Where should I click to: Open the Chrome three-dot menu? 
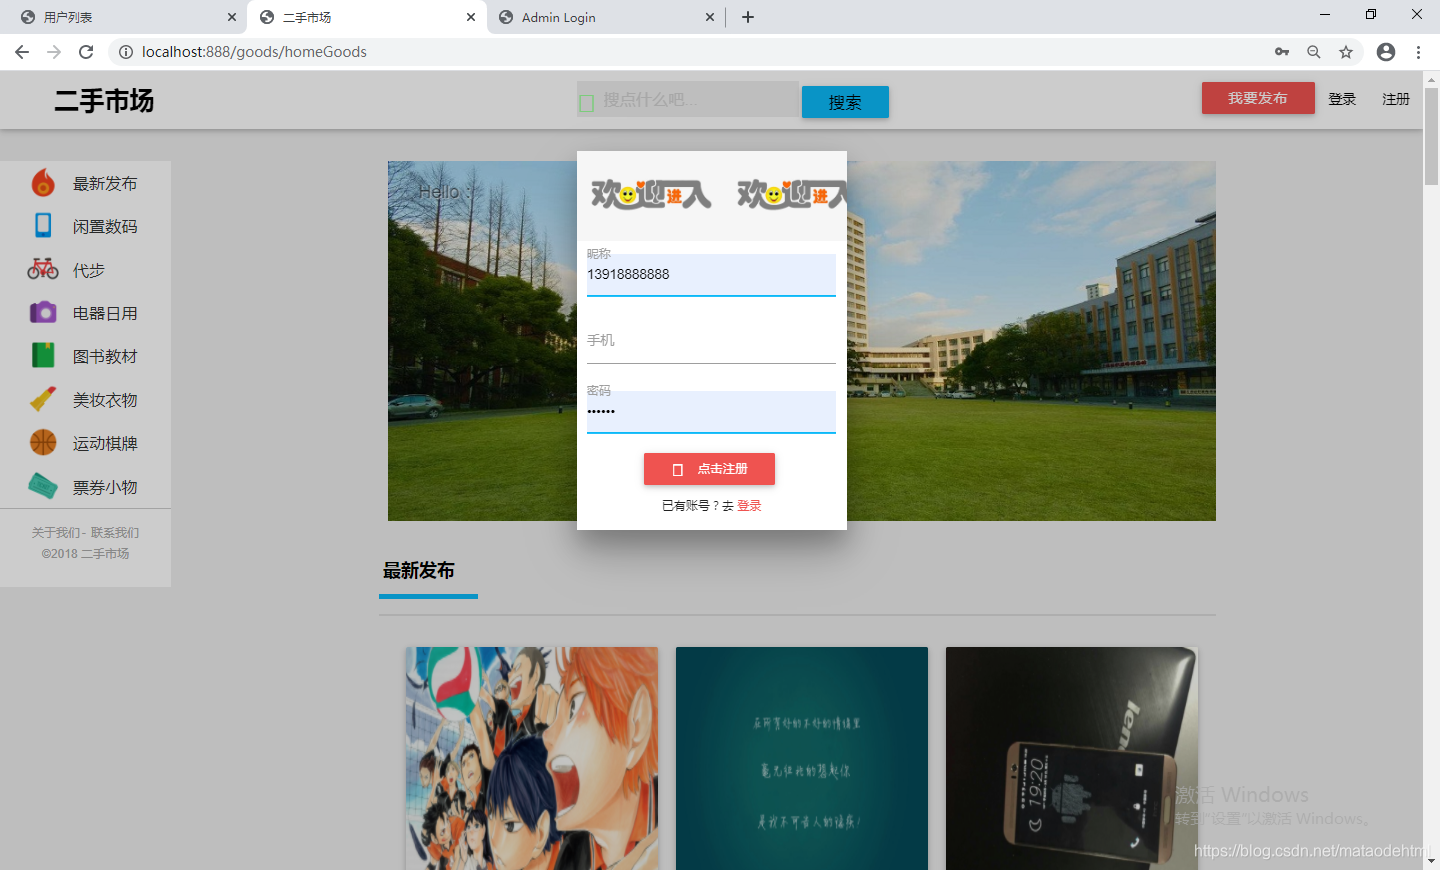click(1419, 51)
